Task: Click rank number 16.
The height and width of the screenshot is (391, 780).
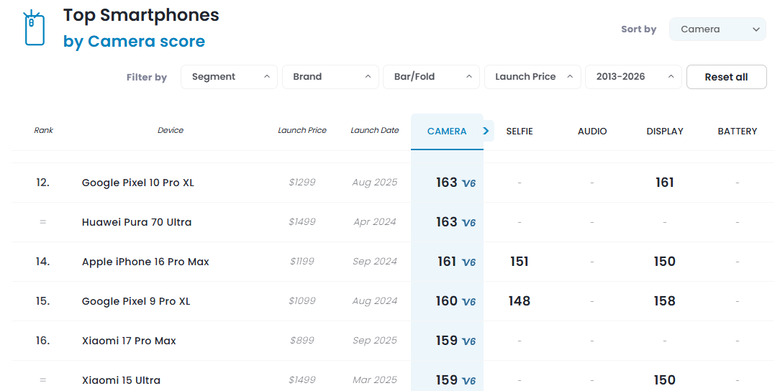Action: [x=43, y=341]
